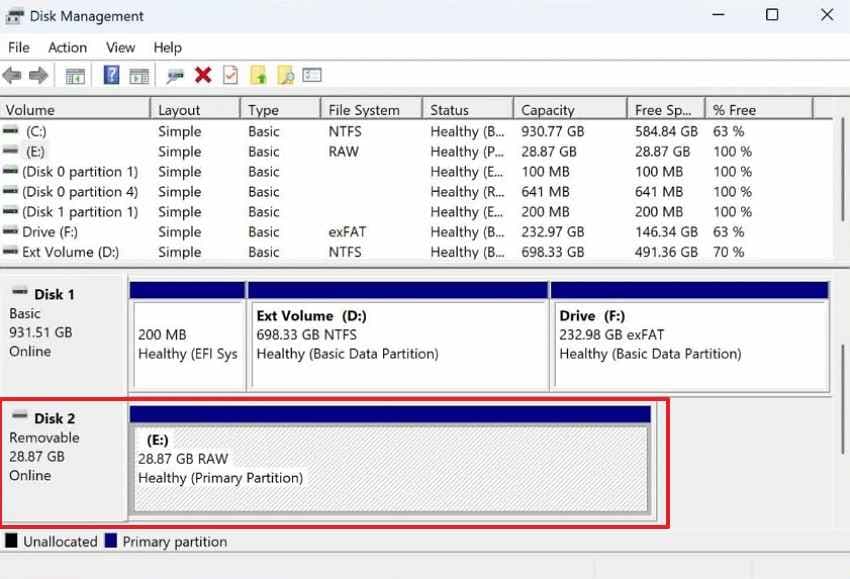850x579 pixels.
Task: Click the RAW file system cell
Action: tap(344, 151)
